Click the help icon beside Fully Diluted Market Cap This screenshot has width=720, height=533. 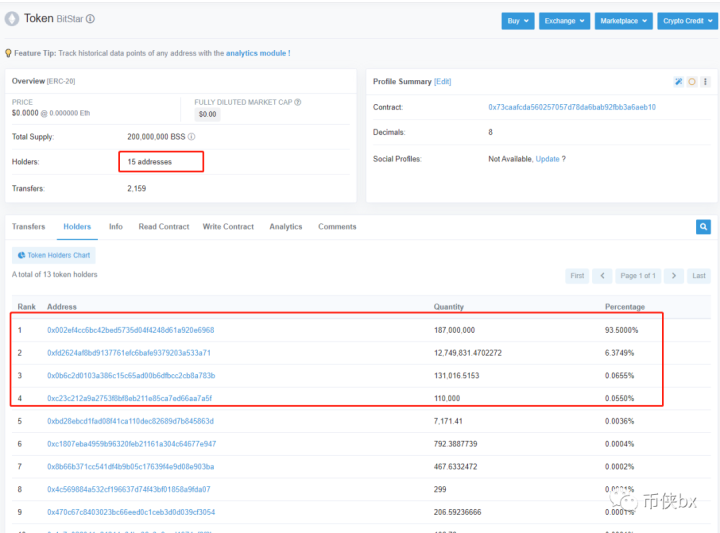297,102
